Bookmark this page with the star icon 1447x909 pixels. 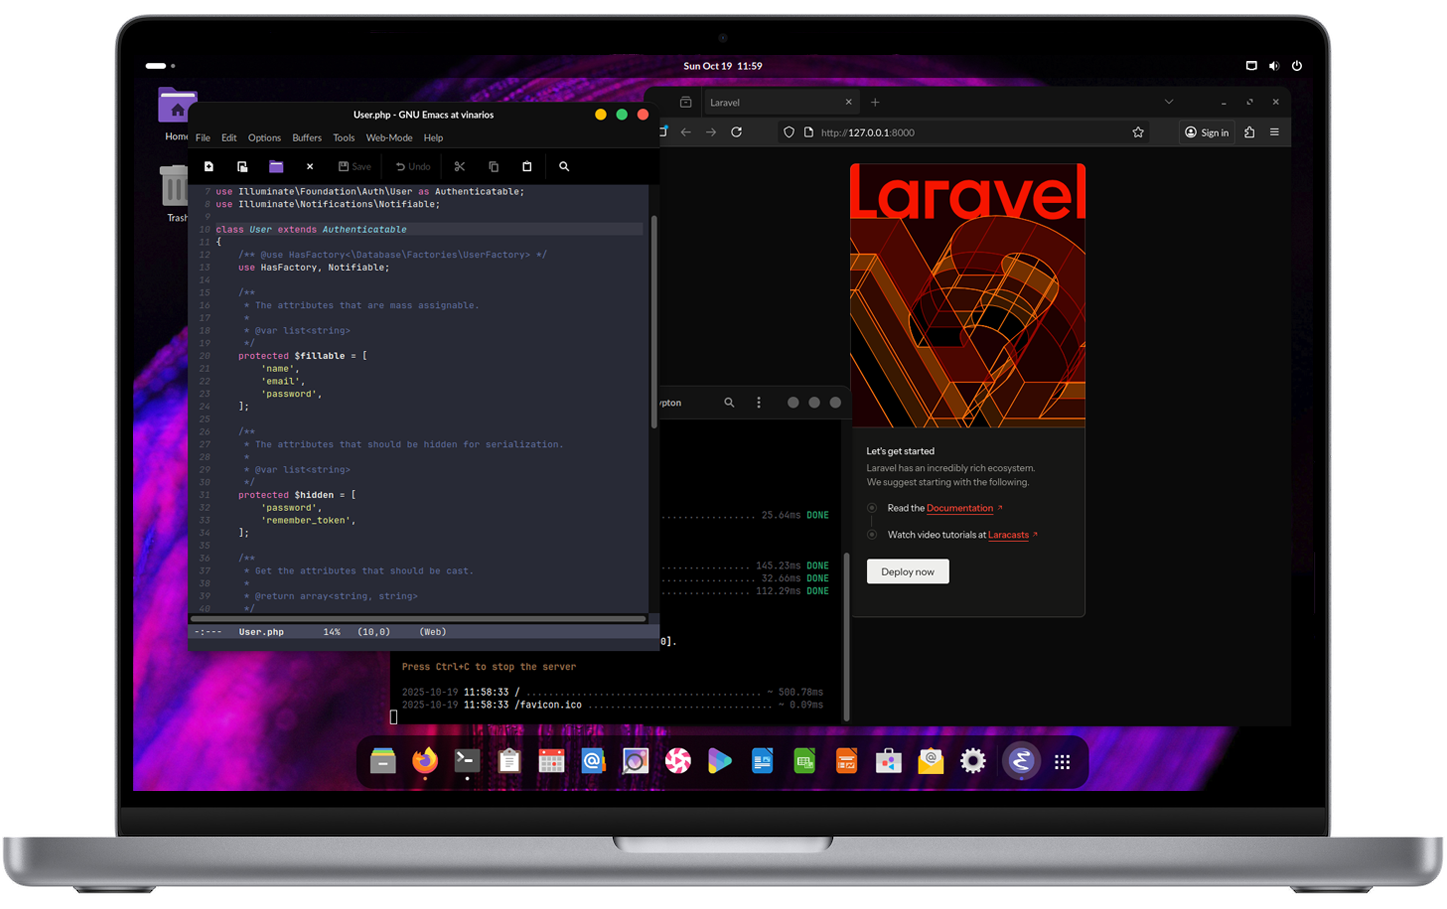point(1138,132)
